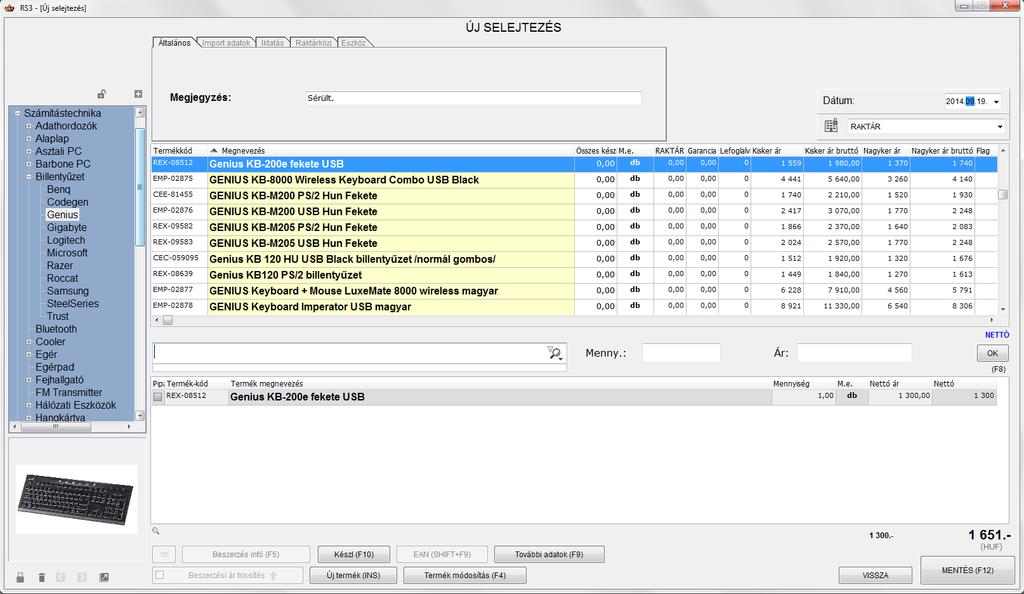Click the search filter magnifier icon in search field
1024x594 pixels.
coord(555,353)
